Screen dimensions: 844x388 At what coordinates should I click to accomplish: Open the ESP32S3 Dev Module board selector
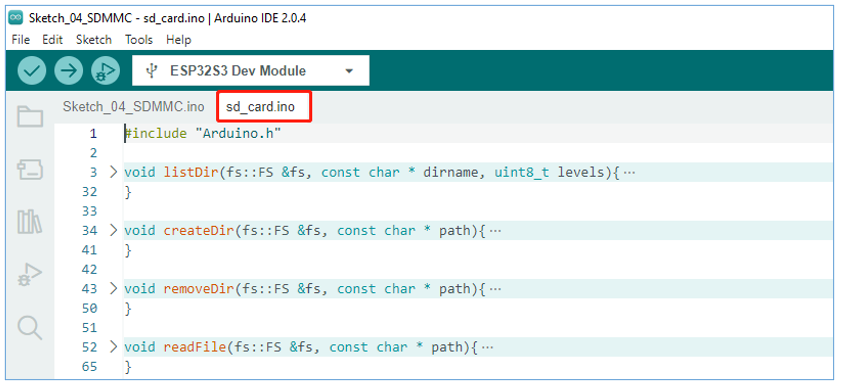(250, 70)
